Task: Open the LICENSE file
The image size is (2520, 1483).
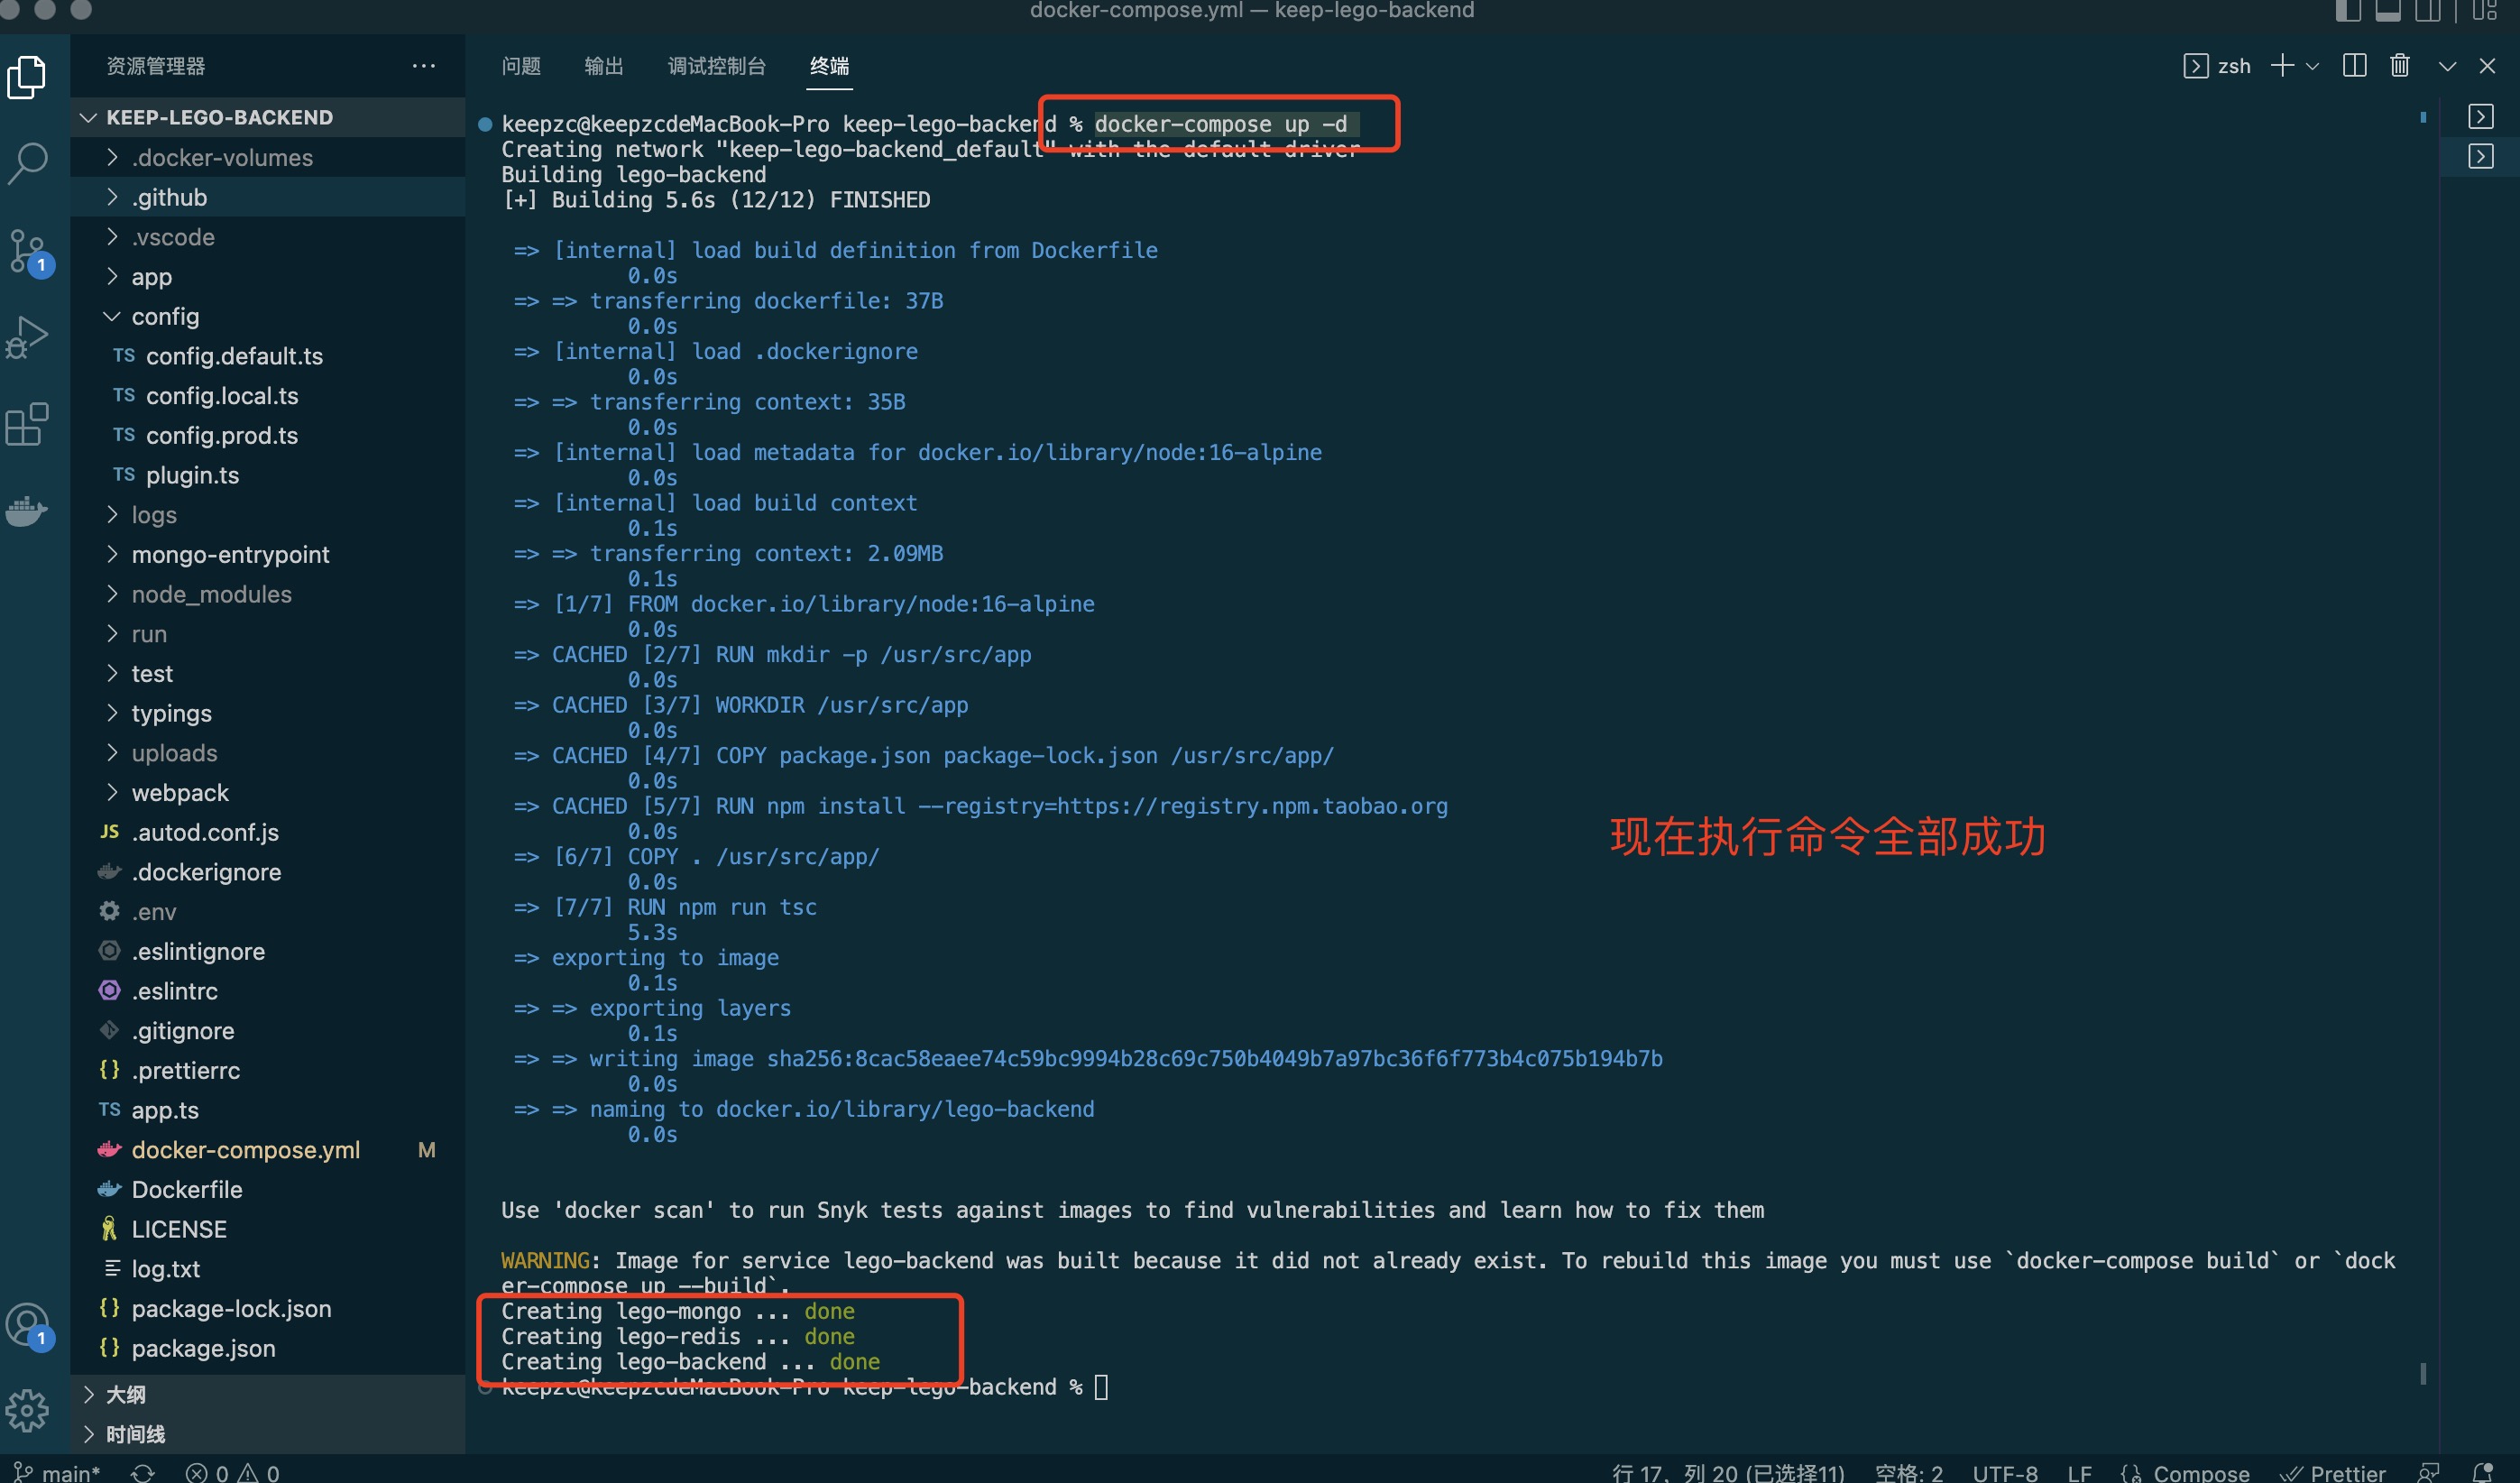Action: [268, 1229]
